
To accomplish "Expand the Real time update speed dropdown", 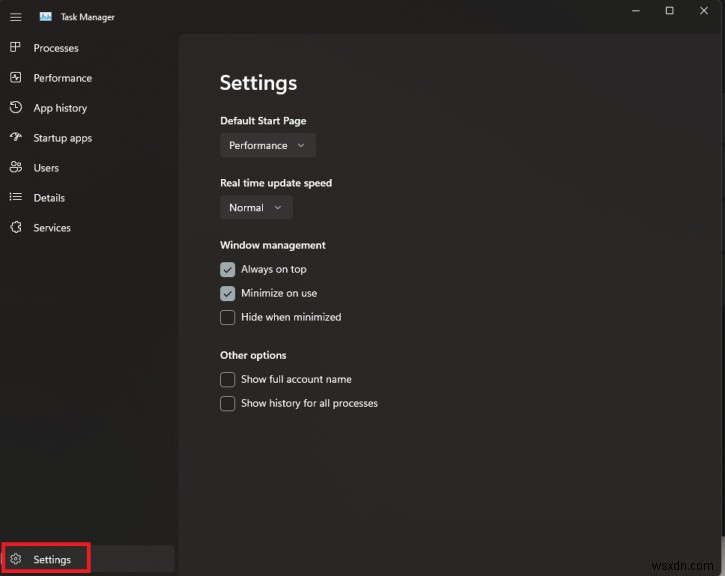I will (x=256, y=208).
